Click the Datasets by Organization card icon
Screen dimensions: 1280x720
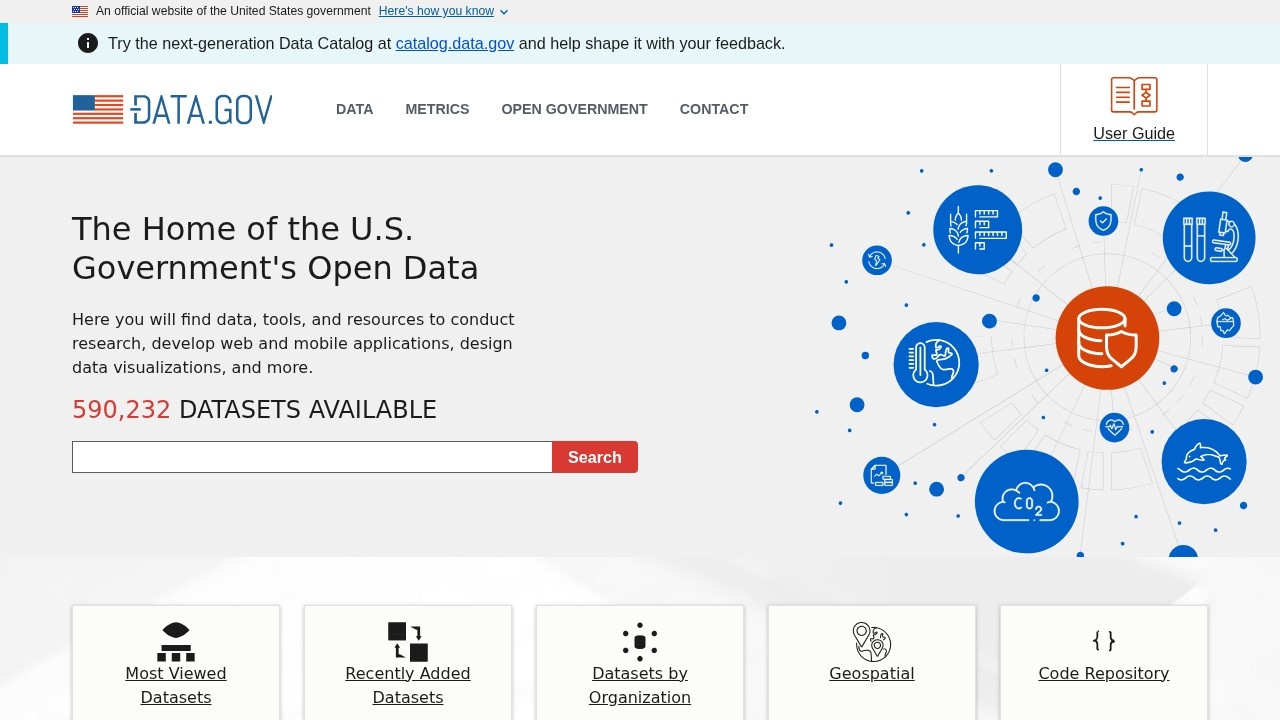640,641
